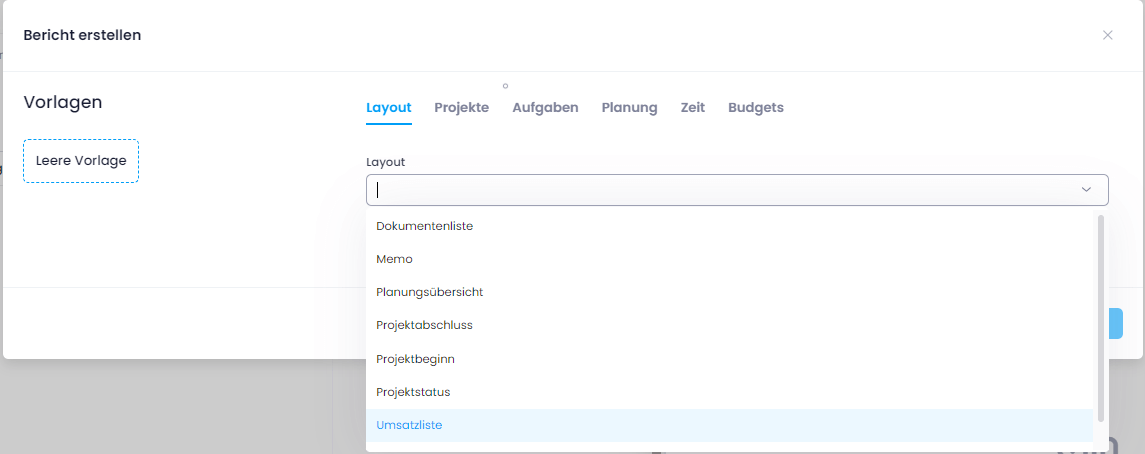This screenshot has height=454, width=1145.
Task: Open the Projekte tab
Action: (461, 108)
